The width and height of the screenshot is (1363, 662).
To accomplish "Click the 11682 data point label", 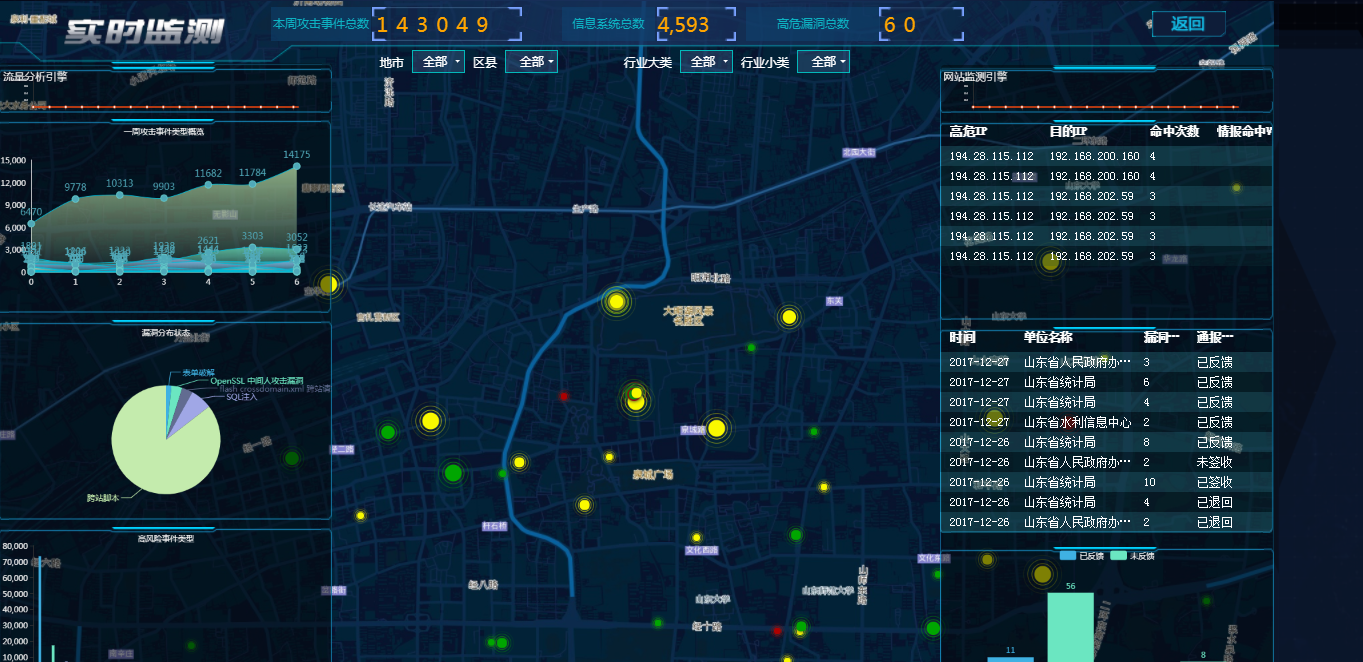I will 208,173.
